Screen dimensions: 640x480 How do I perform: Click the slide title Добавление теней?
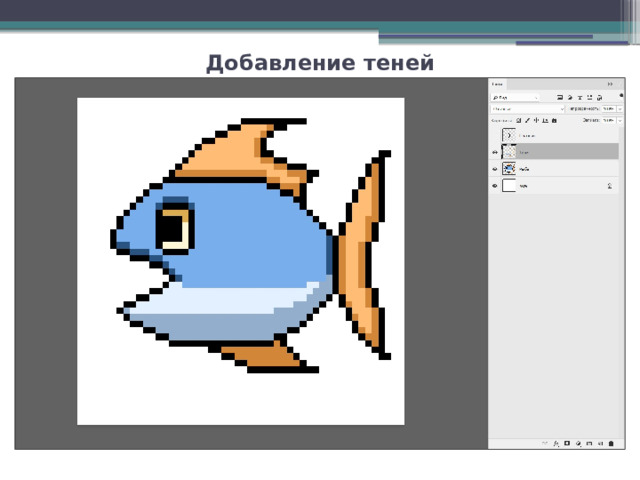(x=320, y=63)
